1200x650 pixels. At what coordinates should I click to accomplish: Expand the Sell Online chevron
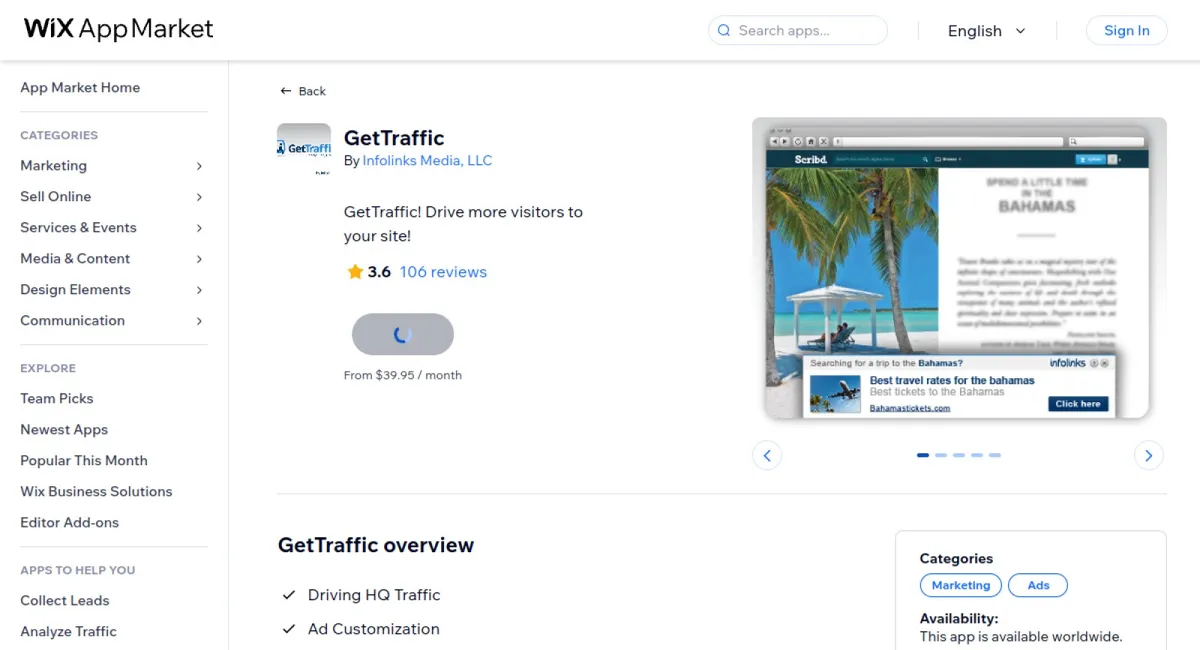click(x=199, y=197)
